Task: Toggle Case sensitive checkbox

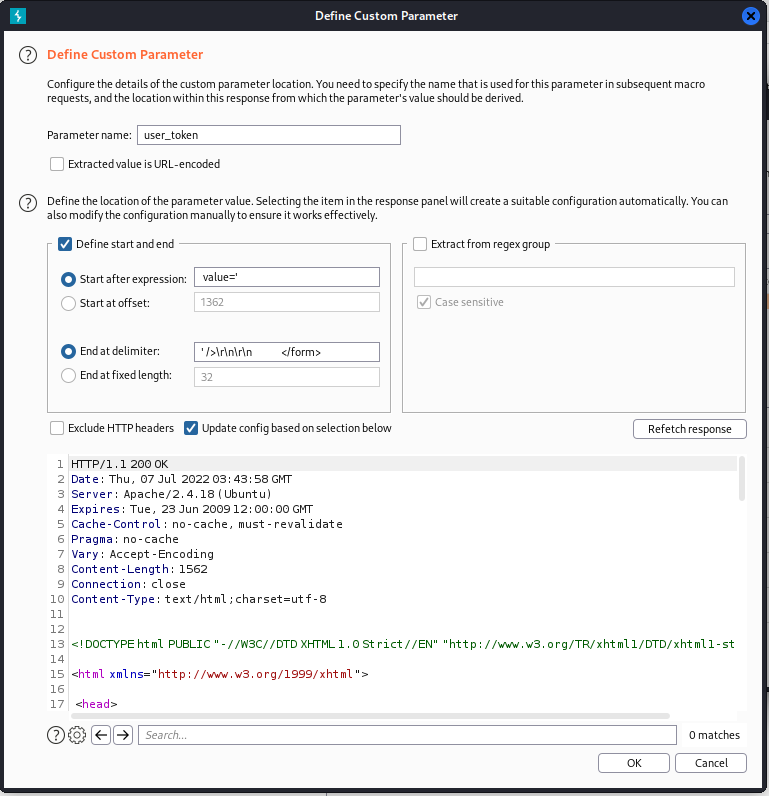Action: click(x=424, y=302)
